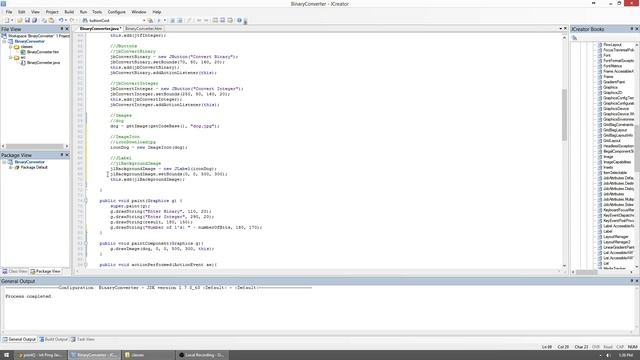Switch to Local Recording taskbar item

pyautogui.click(x=202, y=355)
